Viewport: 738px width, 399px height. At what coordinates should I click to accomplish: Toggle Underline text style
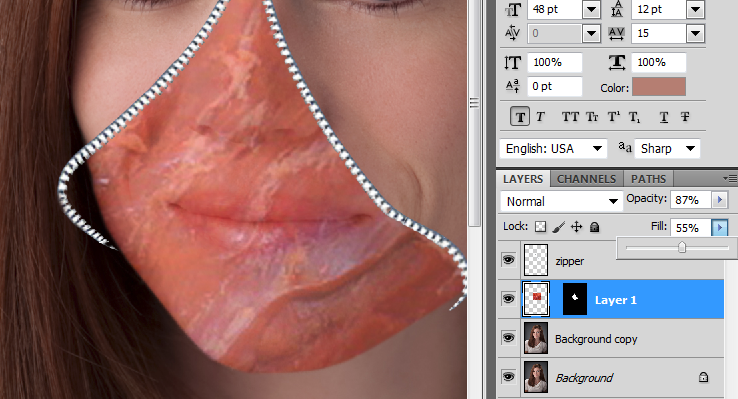664,117
